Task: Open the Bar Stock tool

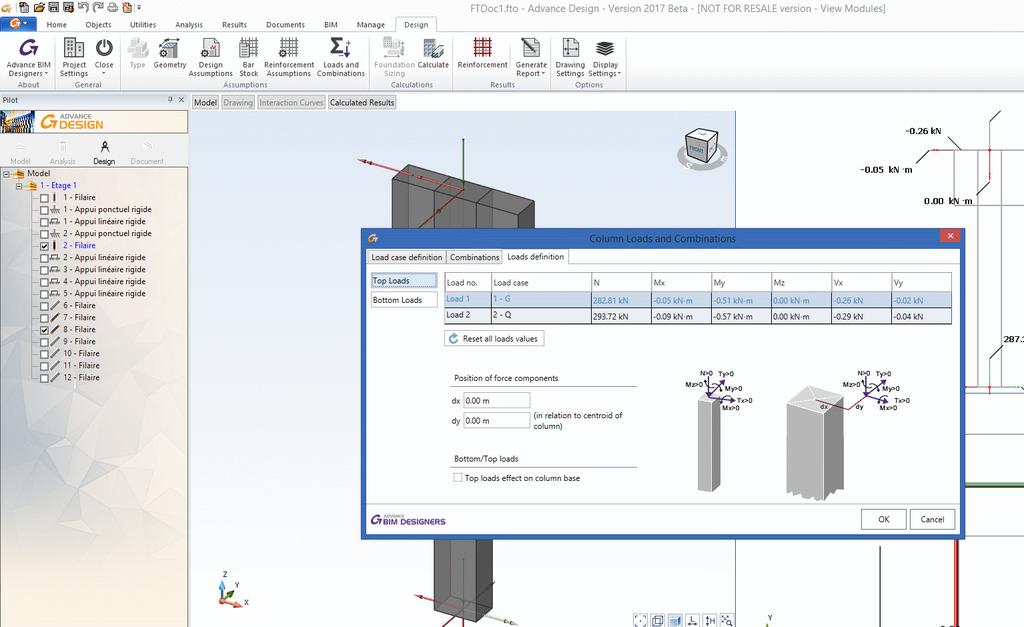Action: (x=248, y=57)
